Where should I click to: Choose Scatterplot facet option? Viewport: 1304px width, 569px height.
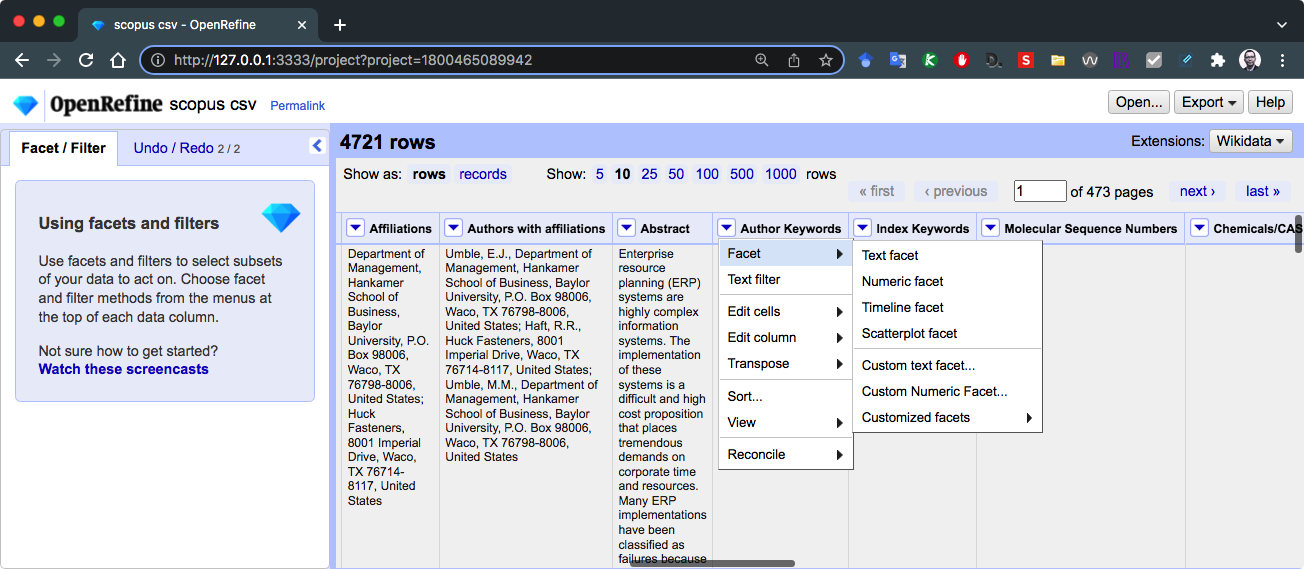coord(947,333)
